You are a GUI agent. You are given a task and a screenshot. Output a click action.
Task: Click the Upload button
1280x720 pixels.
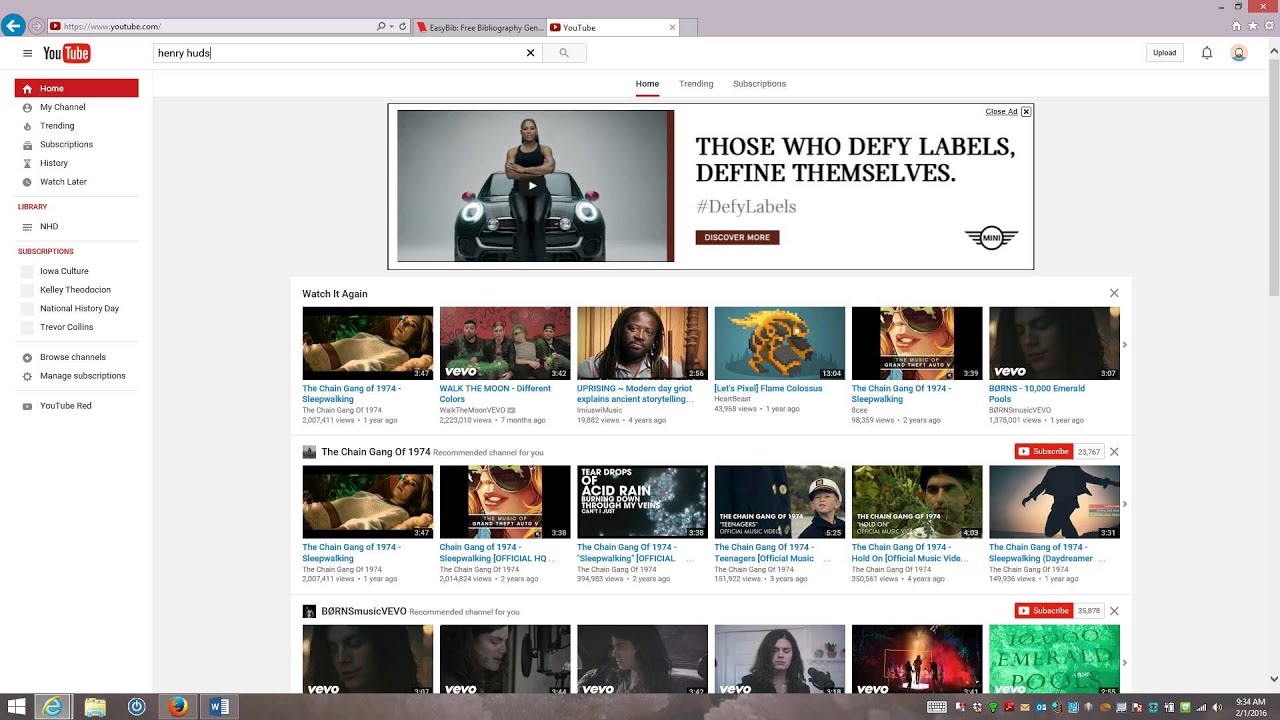pos(1165,53)
